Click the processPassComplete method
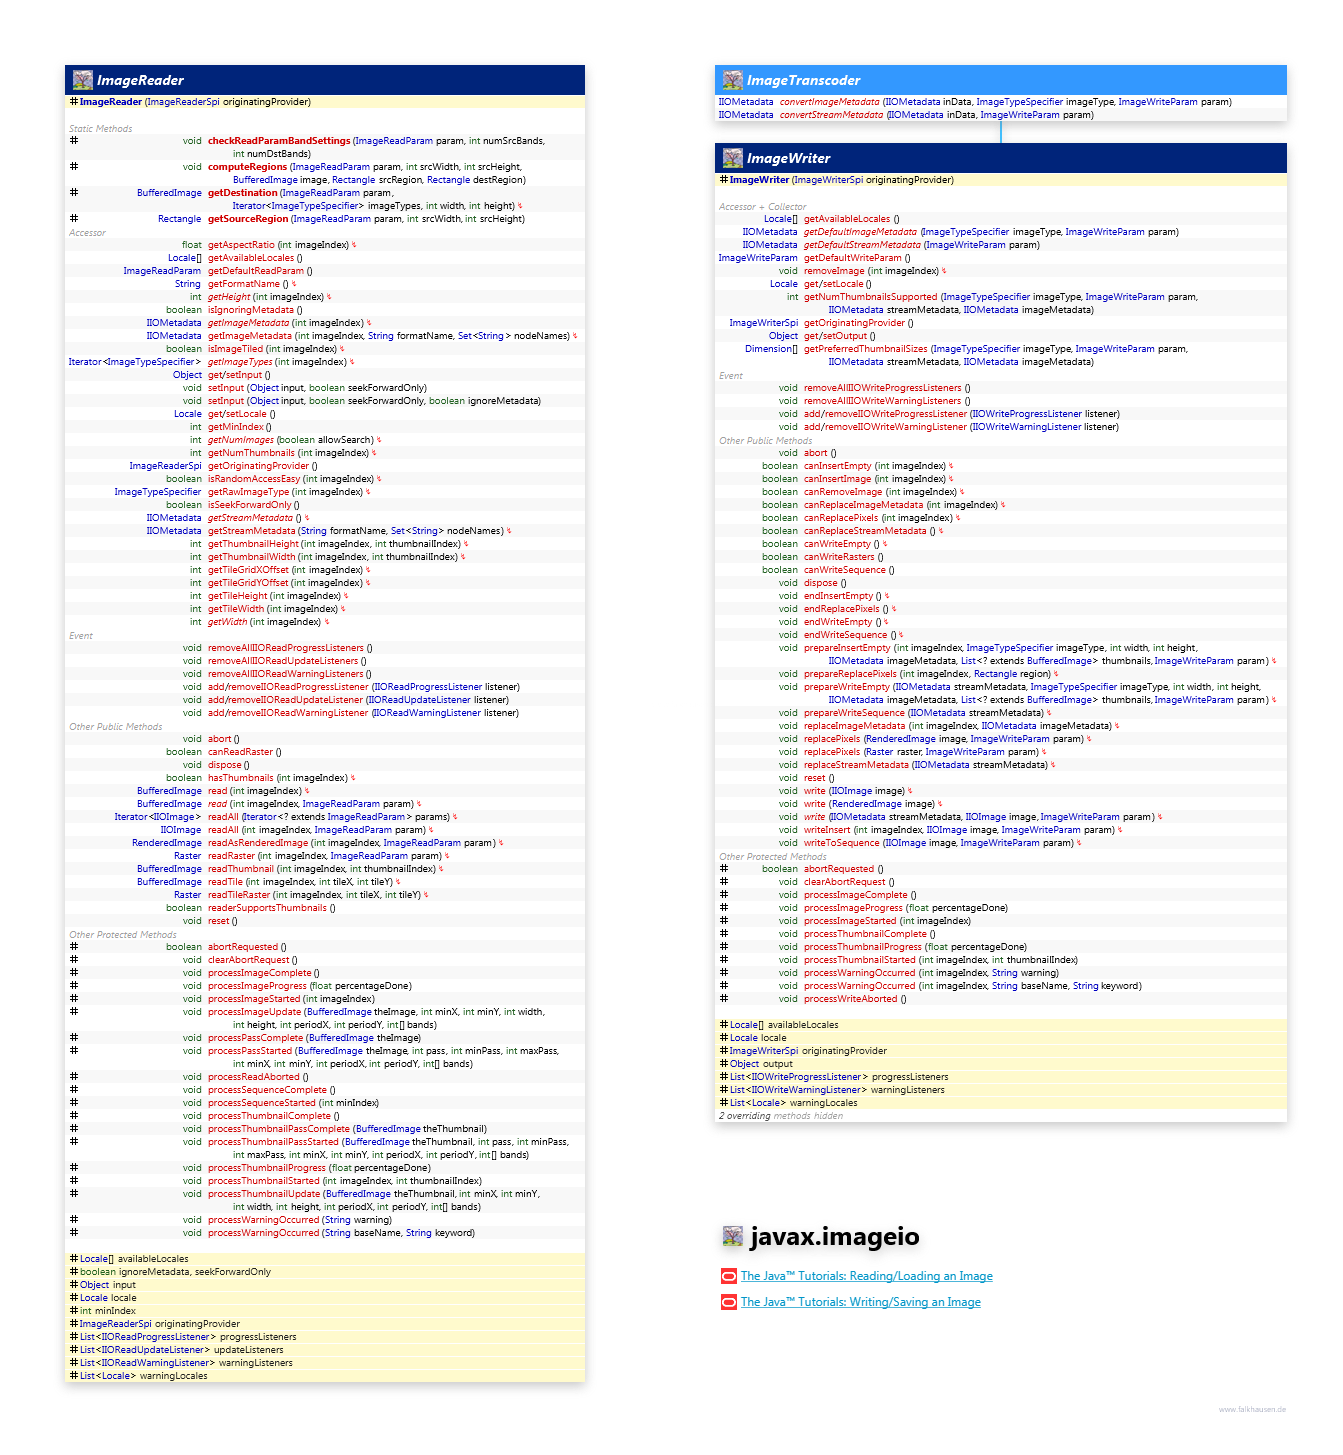The image size is (1343, 1455). [255, 1038]
